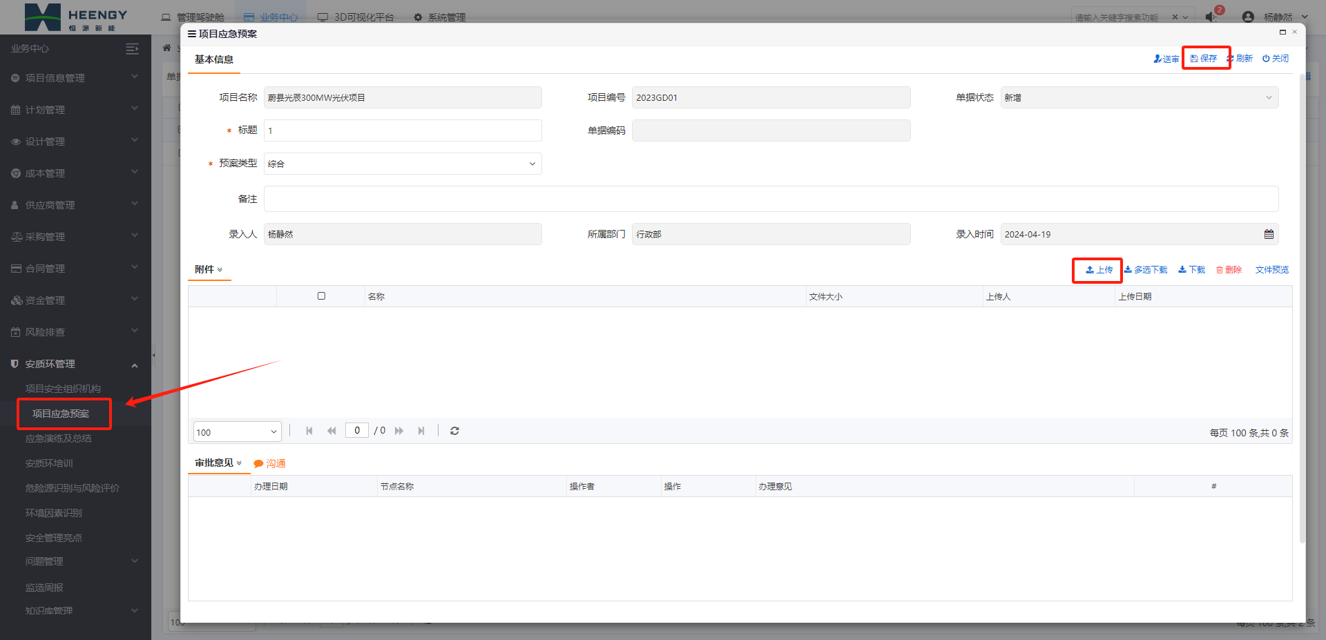Open the 预案类型 dropdown showing 综合

[x=402, y=163]
